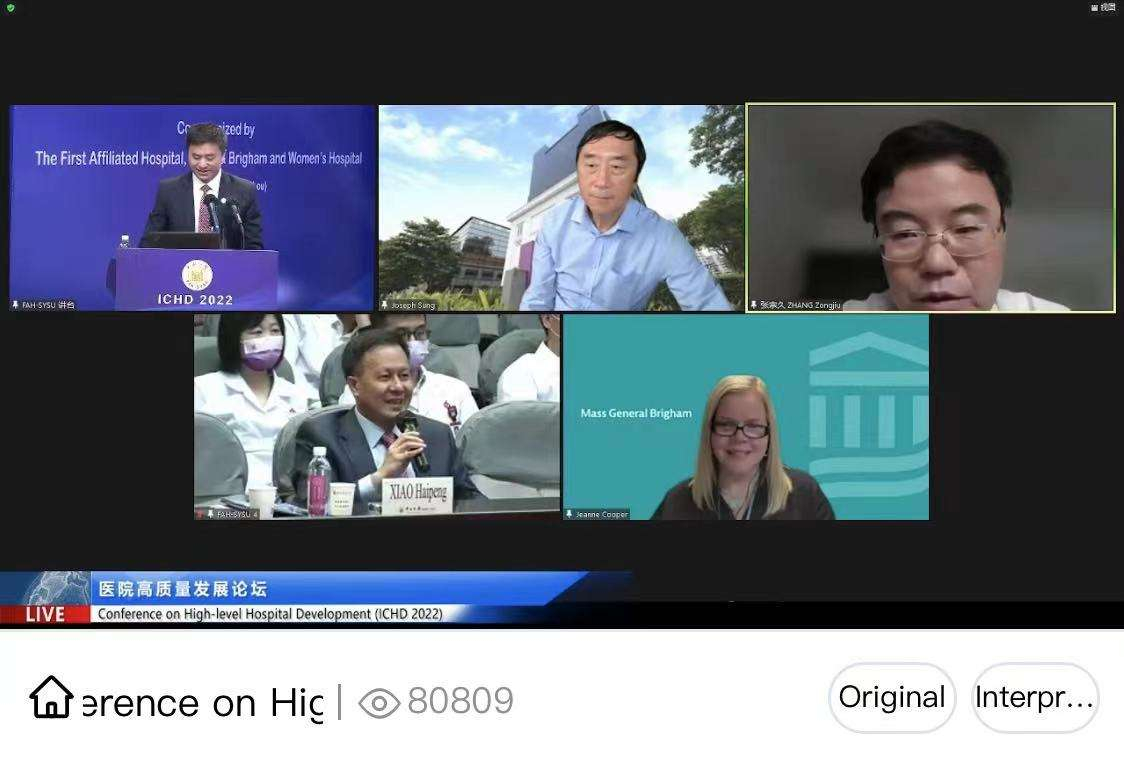Click the ZHANG Zongjiu video tile
The image size is (1124, 765).
click(930, 208)
